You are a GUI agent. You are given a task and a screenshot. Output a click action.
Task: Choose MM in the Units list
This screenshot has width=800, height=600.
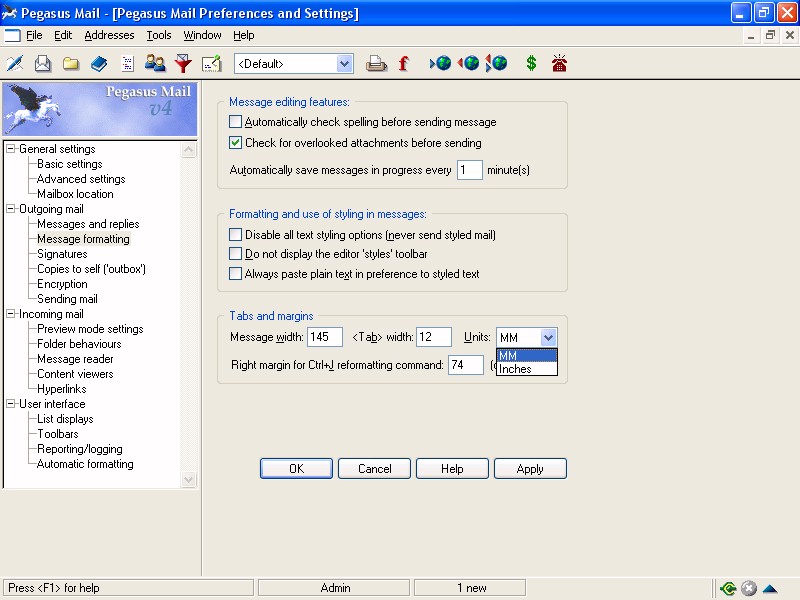pyautogui.click(x=527, y=356)
